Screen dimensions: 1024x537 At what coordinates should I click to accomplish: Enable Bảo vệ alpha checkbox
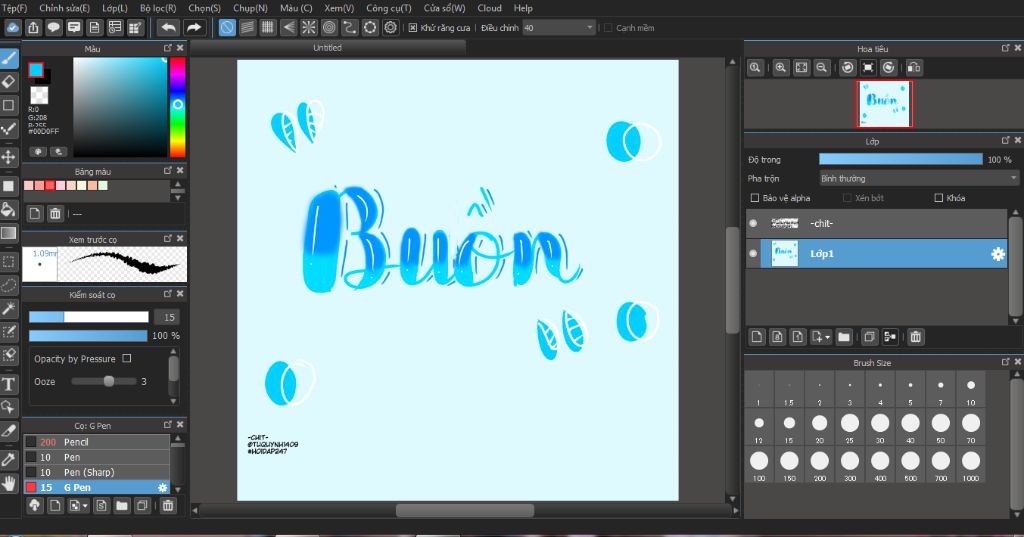point(755,198)
